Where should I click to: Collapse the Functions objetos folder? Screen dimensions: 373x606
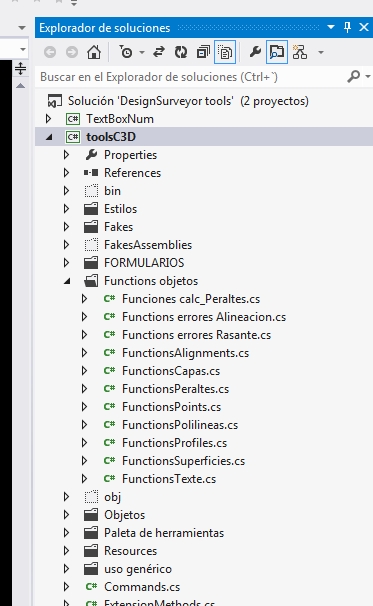point(67,281)
